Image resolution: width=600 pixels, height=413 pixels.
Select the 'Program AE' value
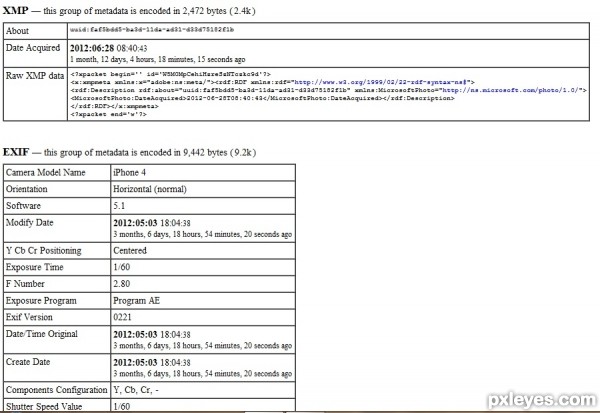pyautogui.click(x=136, y=301)
